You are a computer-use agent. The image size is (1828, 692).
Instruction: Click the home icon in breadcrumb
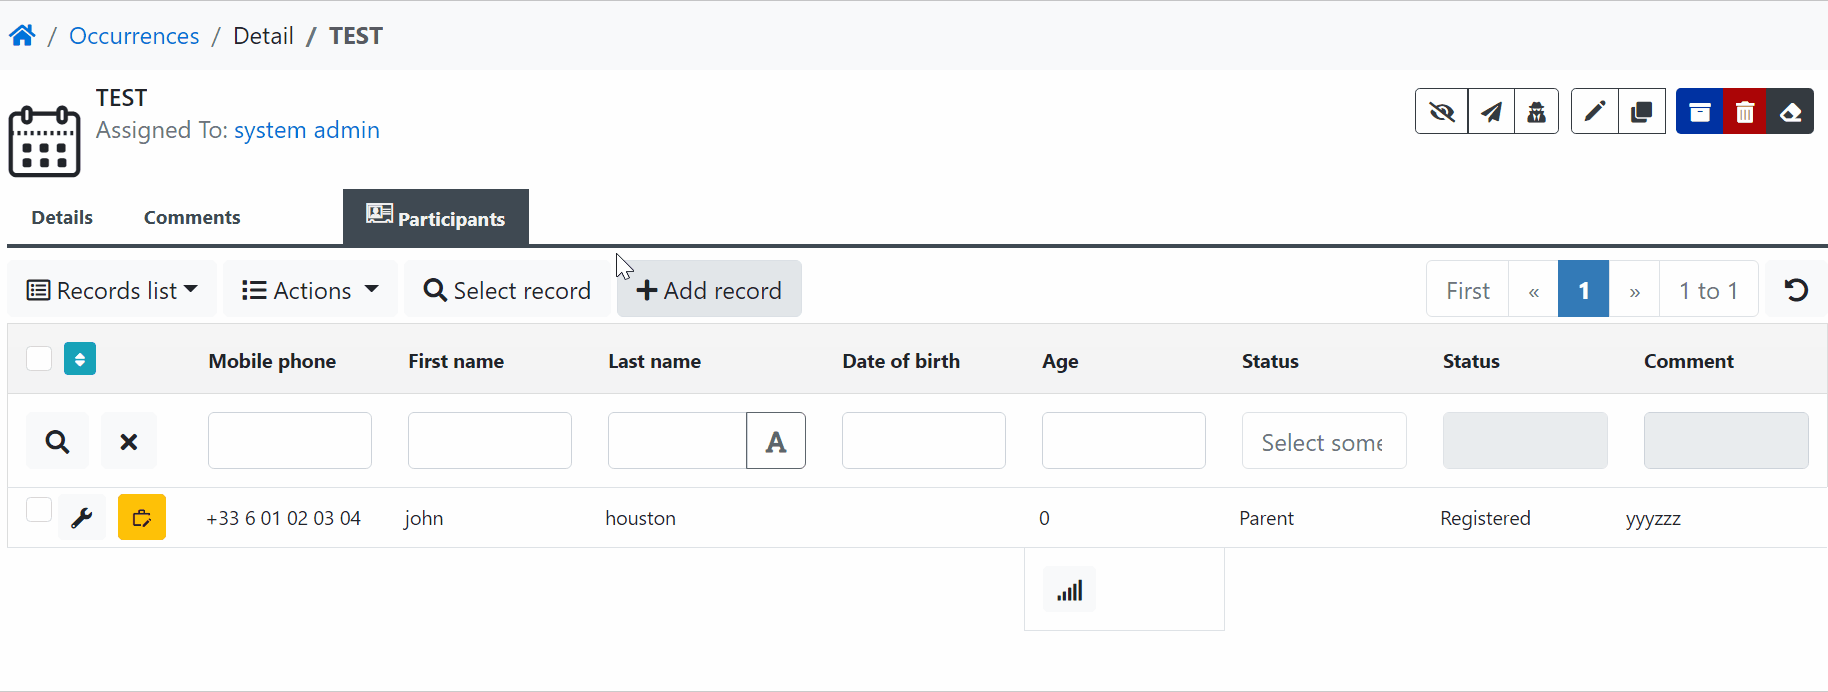[x=22, y=36]
